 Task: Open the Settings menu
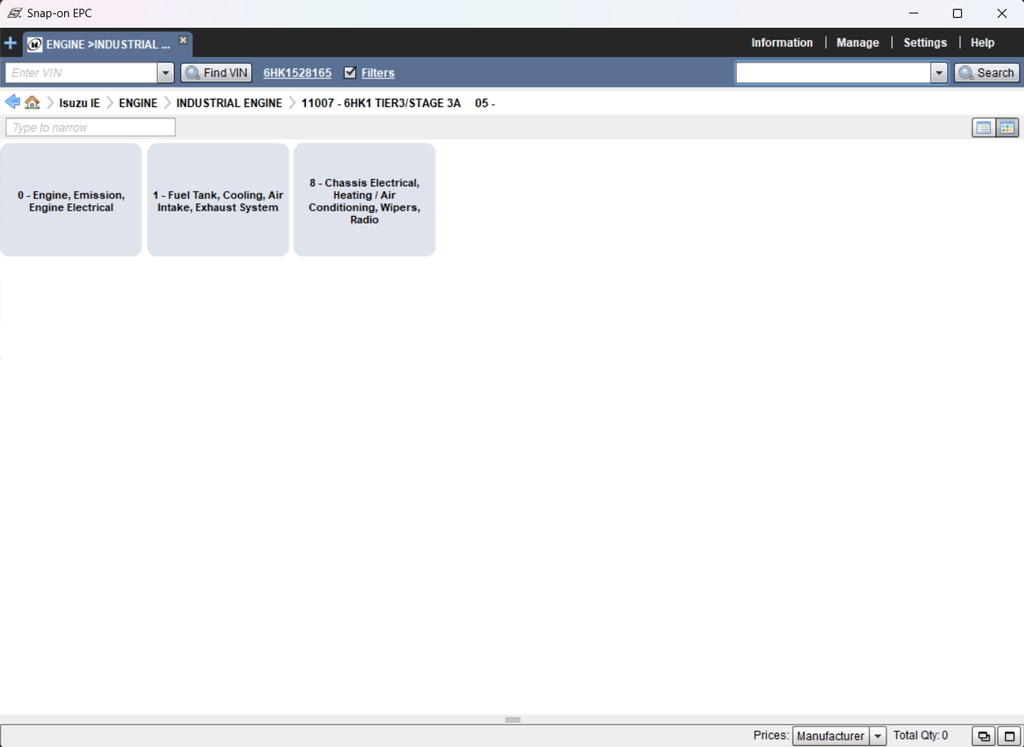[924, 43]
